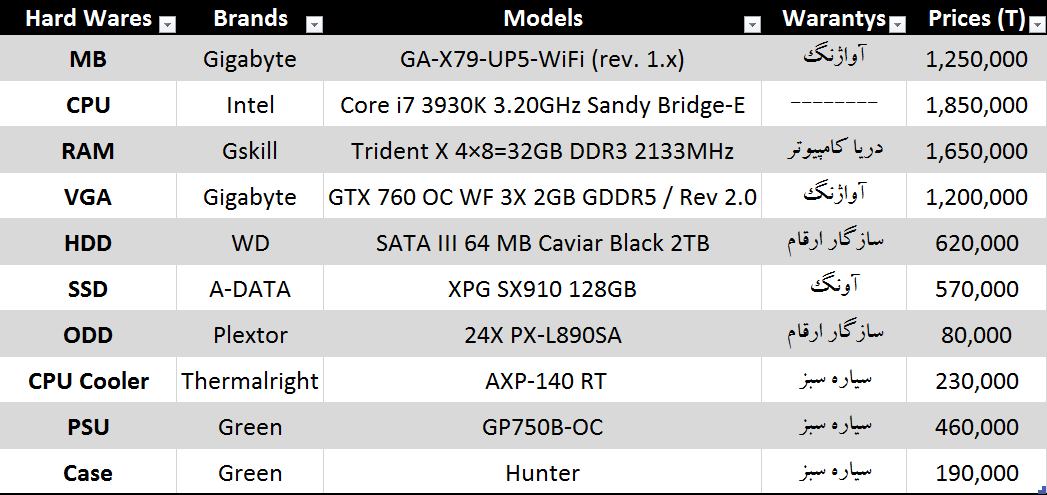Open the Warantys column filter dropdown
The width and height of the screenshot is (1047, 495).
click(897, 24)
